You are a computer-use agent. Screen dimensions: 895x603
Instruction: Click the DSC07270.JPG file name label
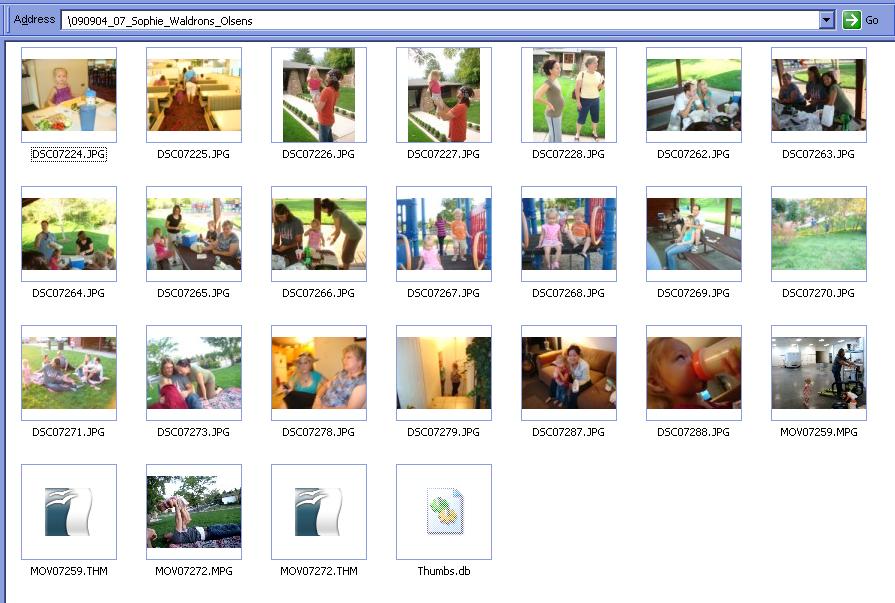819,293
